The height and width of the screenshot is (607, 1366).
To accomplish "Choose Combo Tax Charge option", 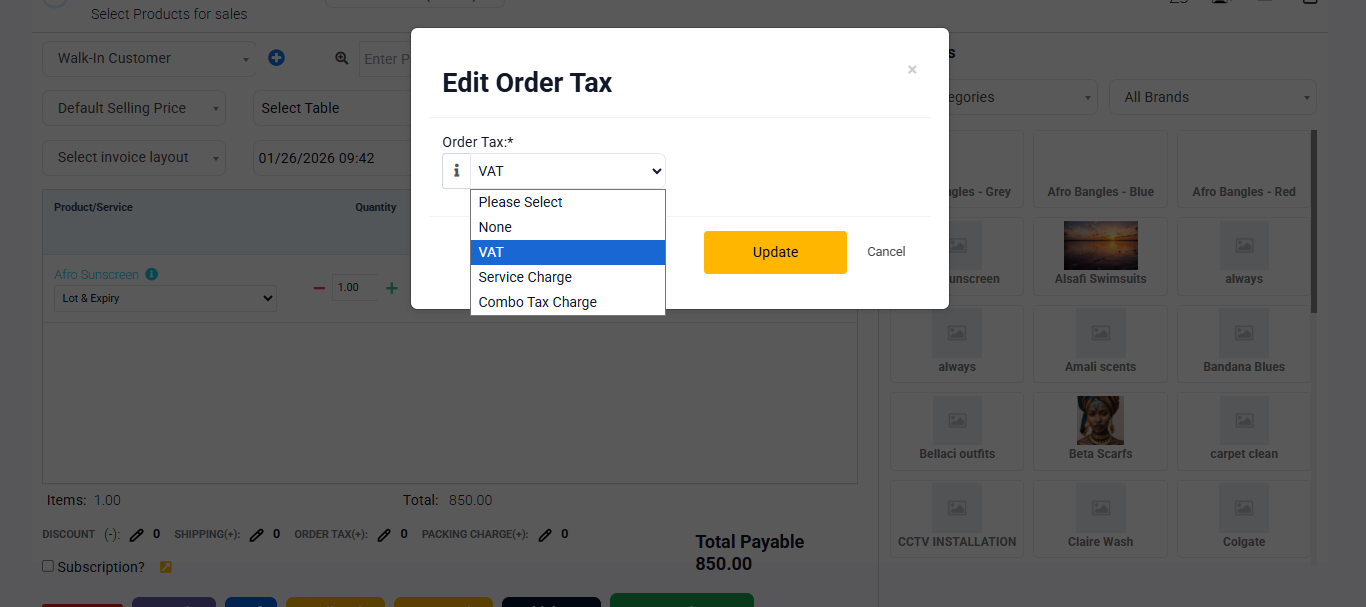I will tap(568, 302).
